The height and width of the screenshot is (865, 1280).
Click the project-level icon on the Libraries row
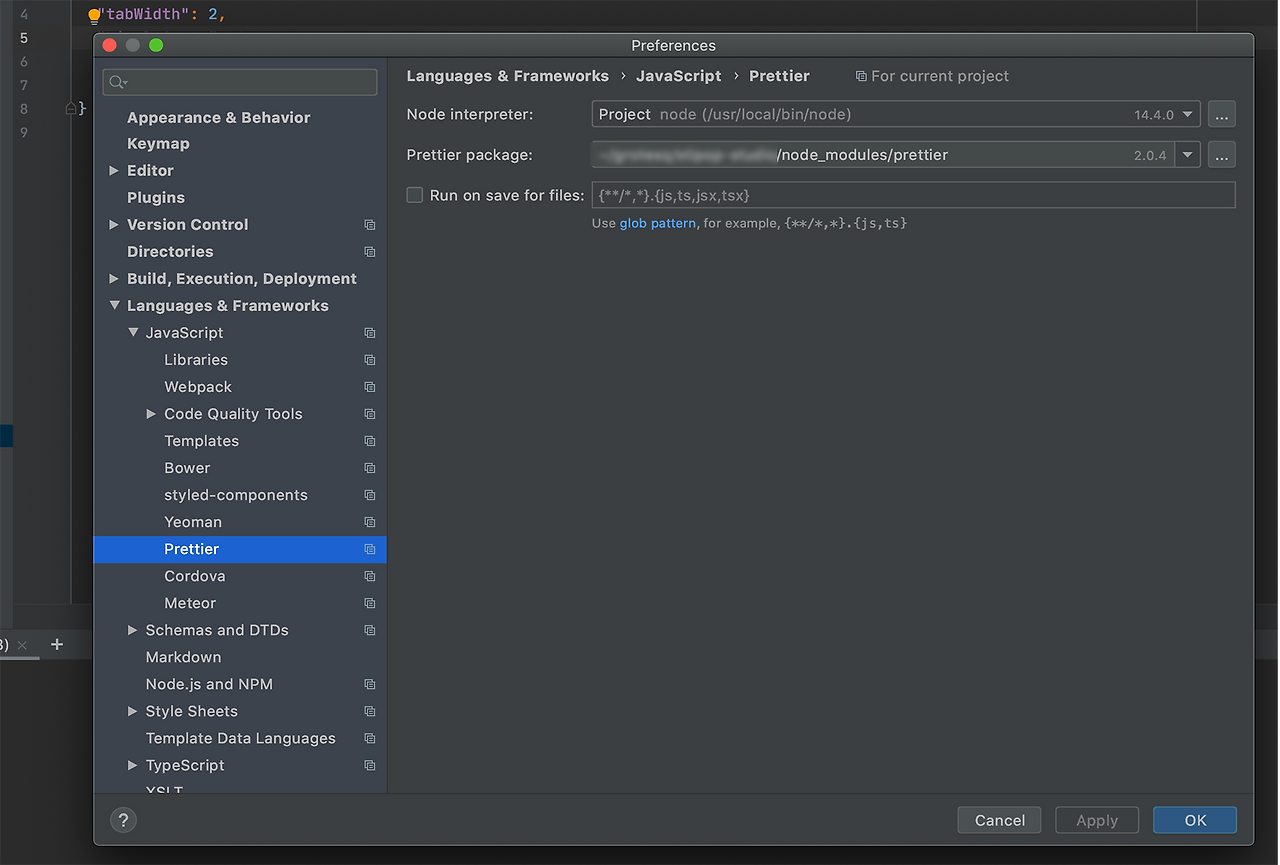(x=370, y=360)
